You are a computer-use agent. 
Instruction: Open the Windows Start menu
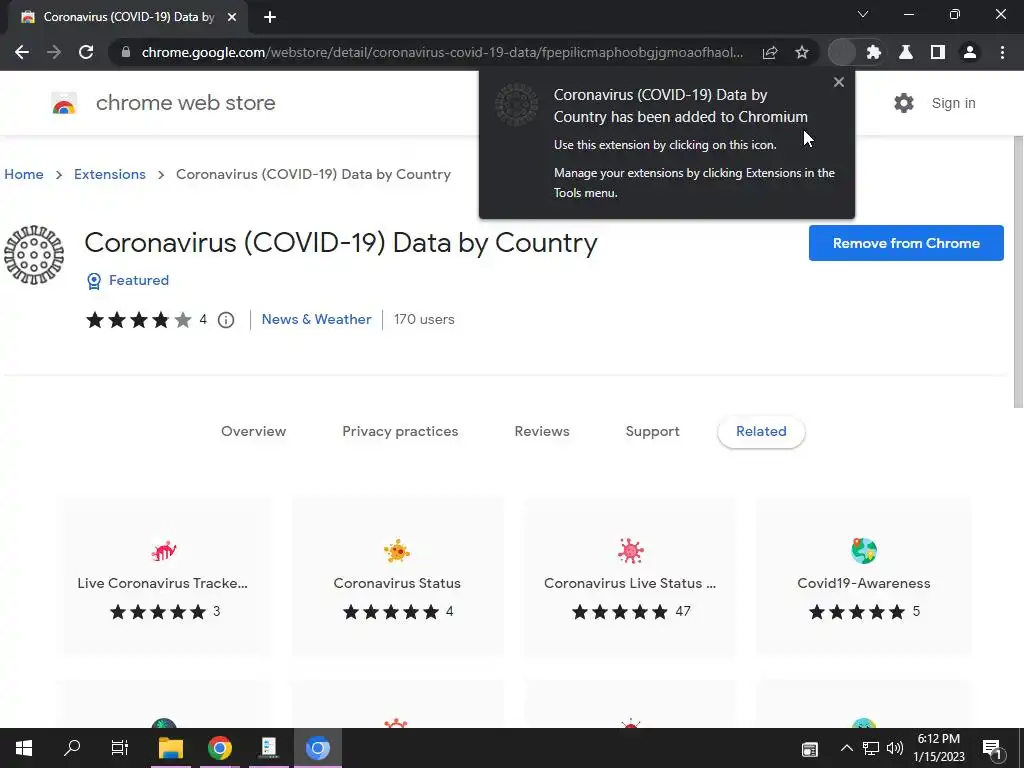[x=24, y=748]
